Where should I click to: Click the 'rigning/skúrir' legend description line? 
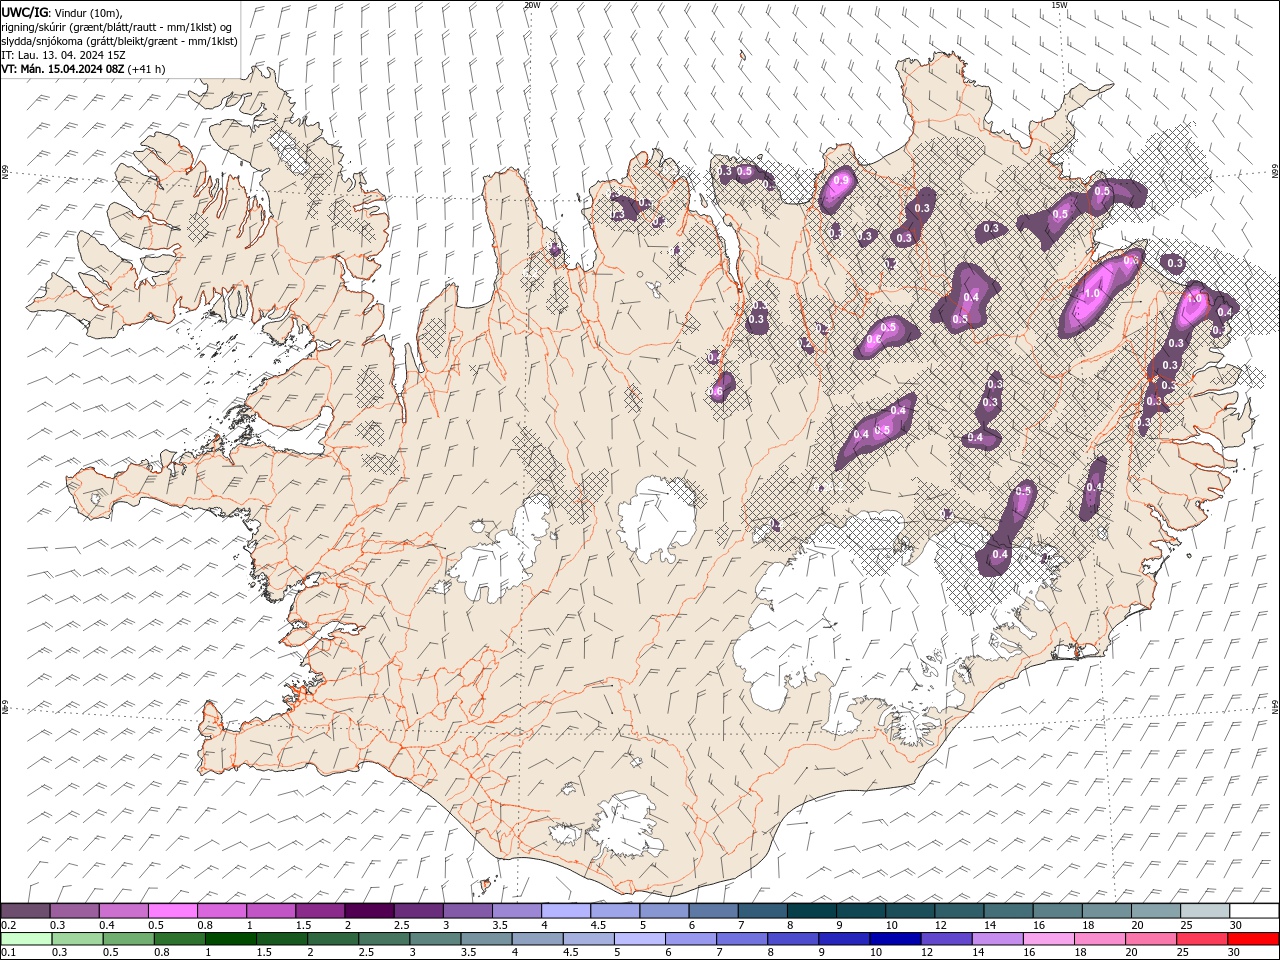click(116, 27)
